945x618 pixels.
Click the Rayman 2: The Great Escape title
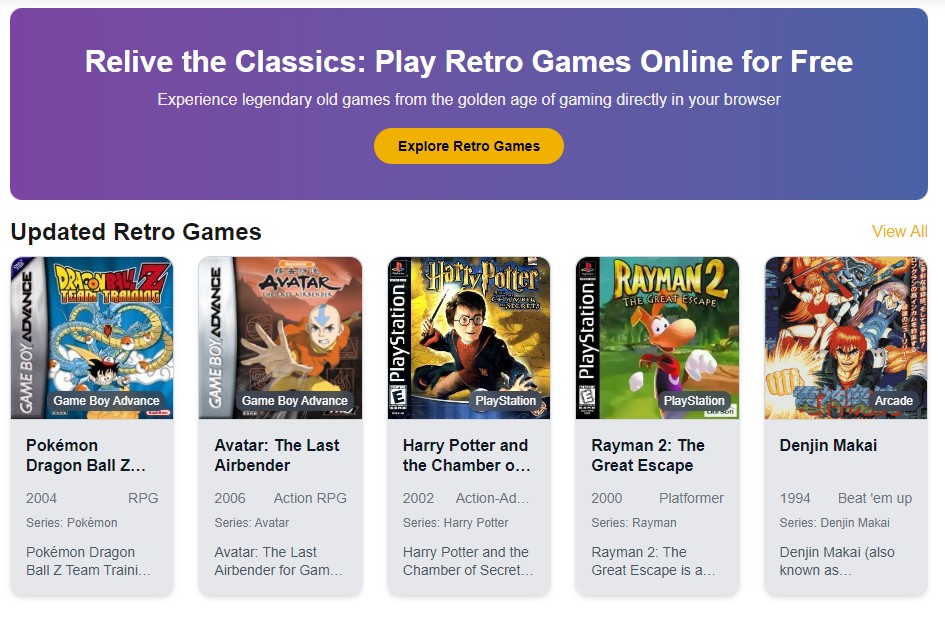click(648, 455)
